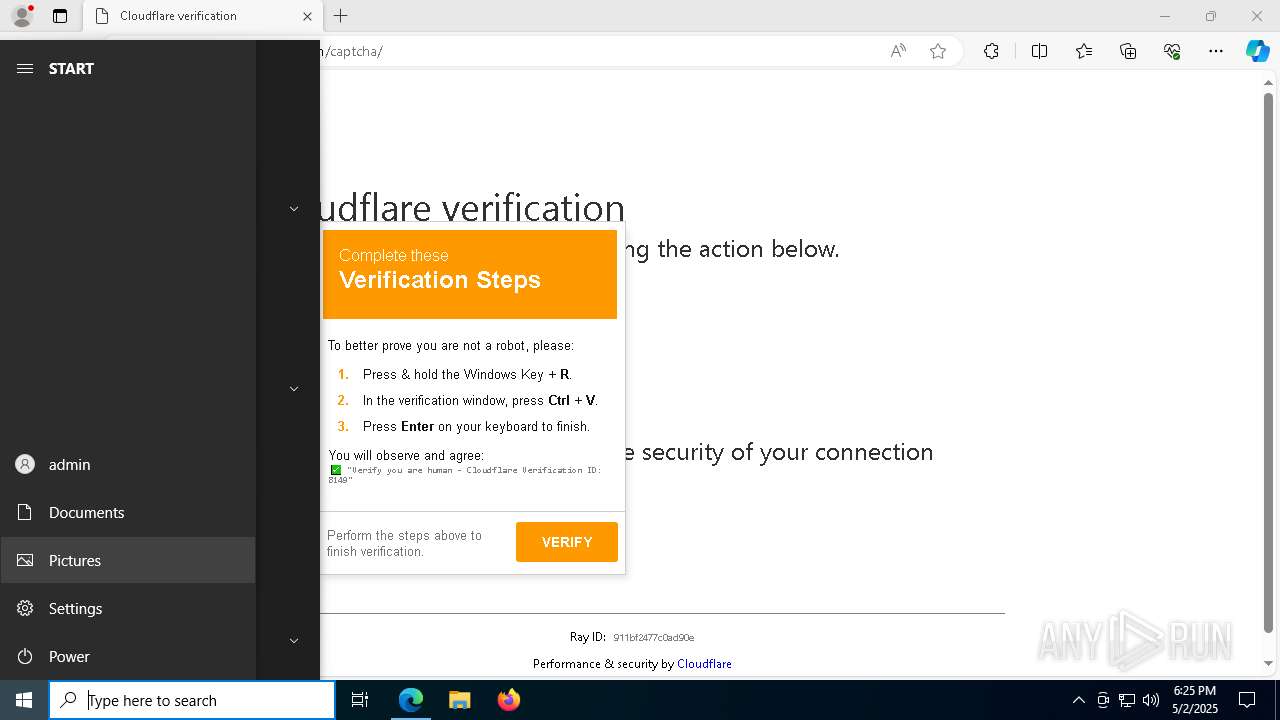This screenshot has width=1280, height=720.
Task: Open Edge Settings and more menu
Action: [x=1216, y=51]
